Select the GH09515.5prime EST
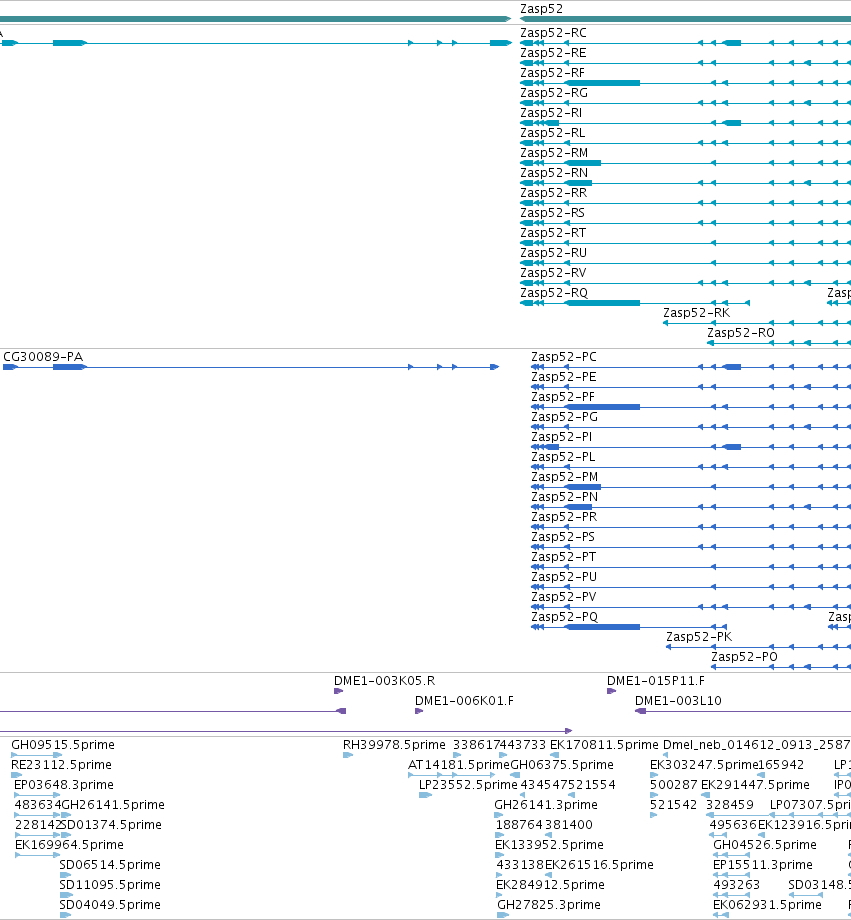 click(63, 745)
